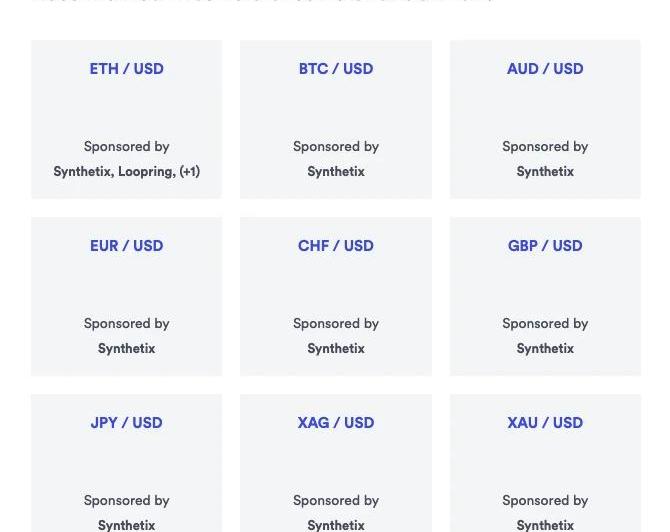Select the AUD / USD feed title
Image resolution: width=670 pixels, height=532 pixels.
[x=545, y=69]
